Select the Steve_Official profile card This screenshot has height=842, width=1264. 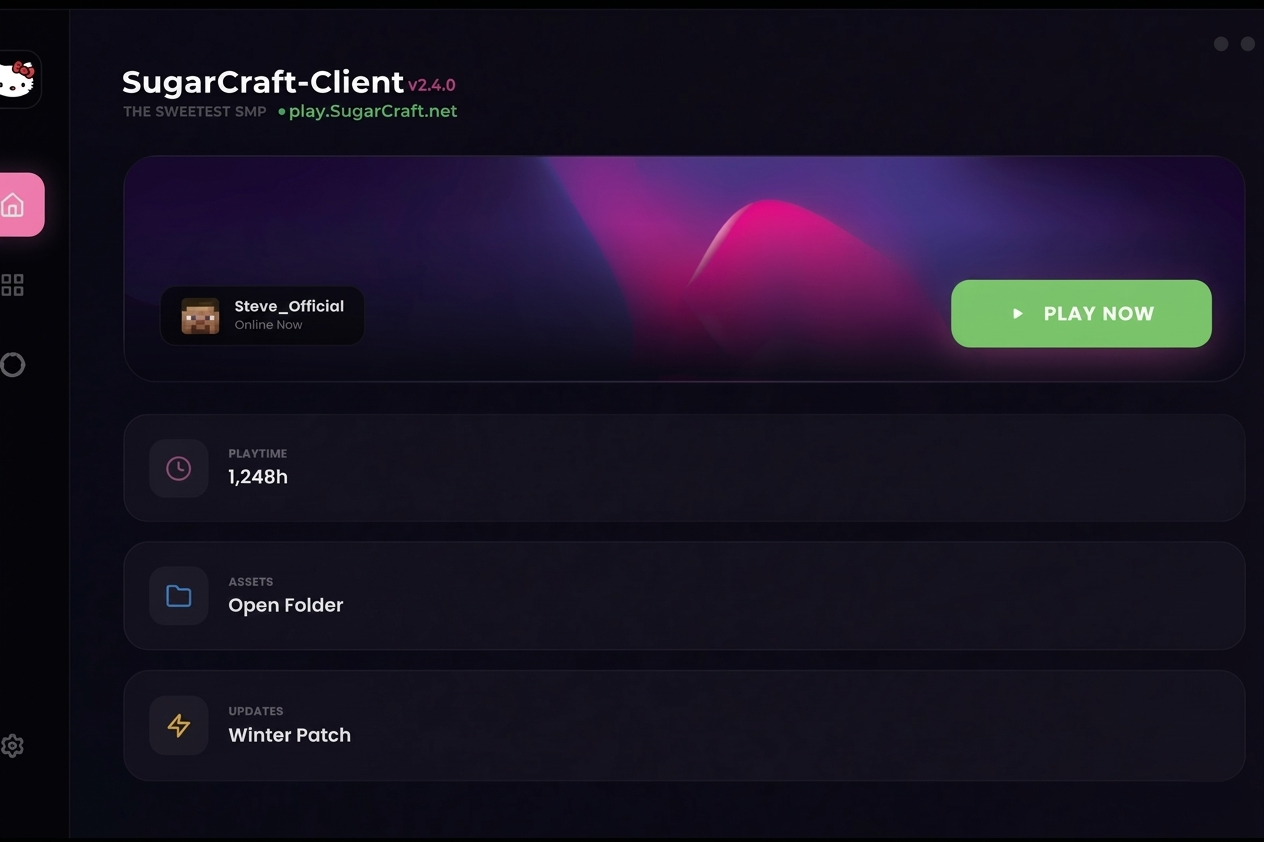pyautogui.click(x=262, y=316)
